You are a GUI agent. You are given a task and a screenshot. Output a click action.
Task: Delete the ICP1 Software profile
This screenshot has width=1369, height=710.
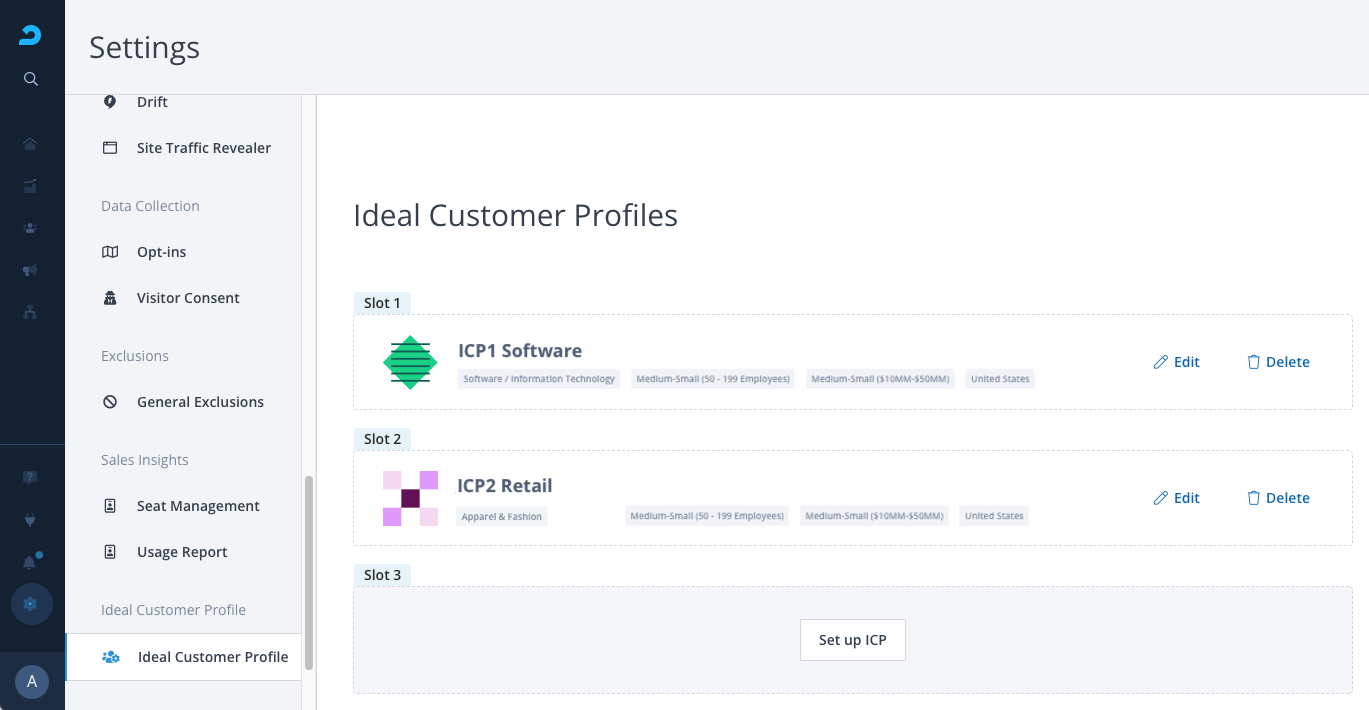1278,362
